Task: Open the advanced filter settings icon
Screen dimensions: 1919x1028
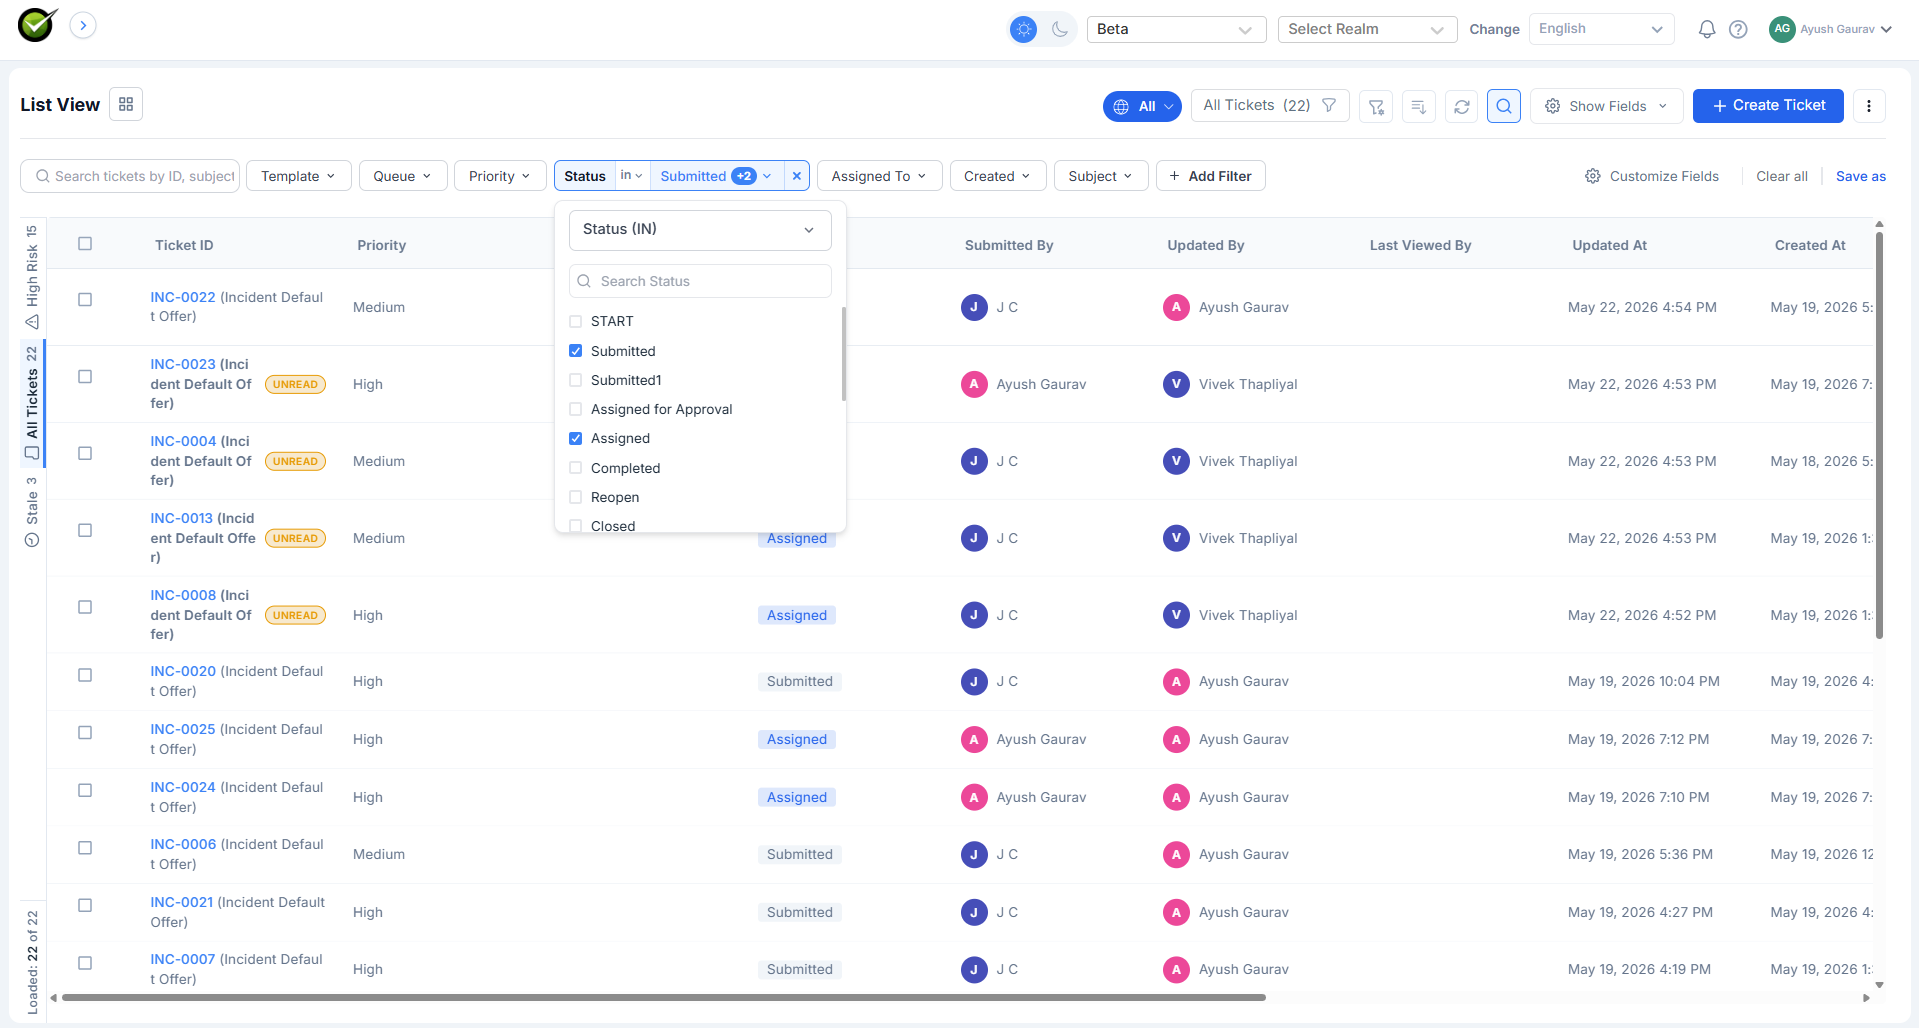Action: tap(1376, 106)
